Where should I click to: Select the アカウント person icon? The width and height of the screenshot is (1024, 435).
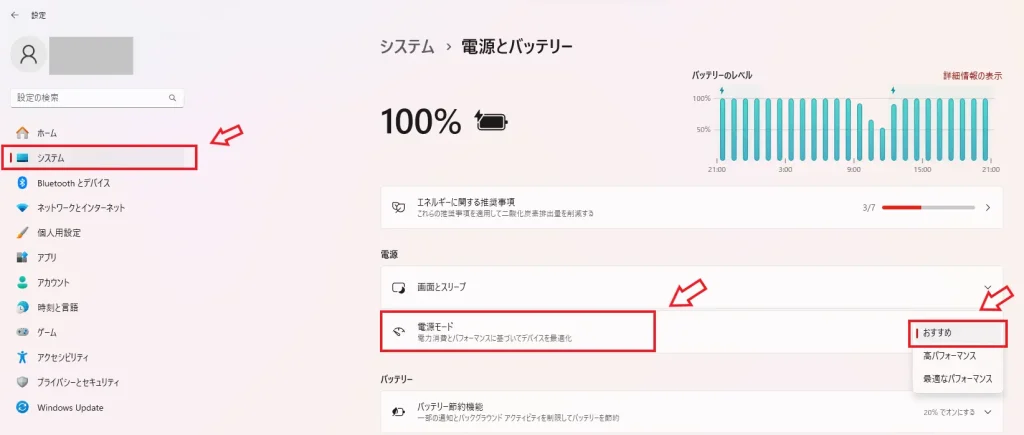23,282
